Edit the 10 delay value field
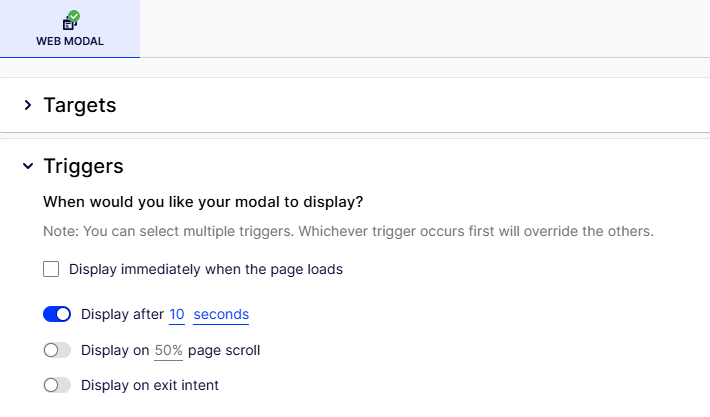 click(177, 315)
